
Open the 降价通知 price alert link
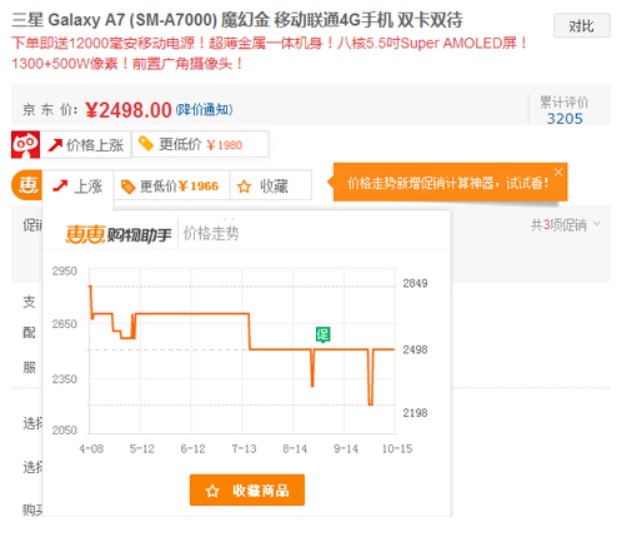click(204, 109)
